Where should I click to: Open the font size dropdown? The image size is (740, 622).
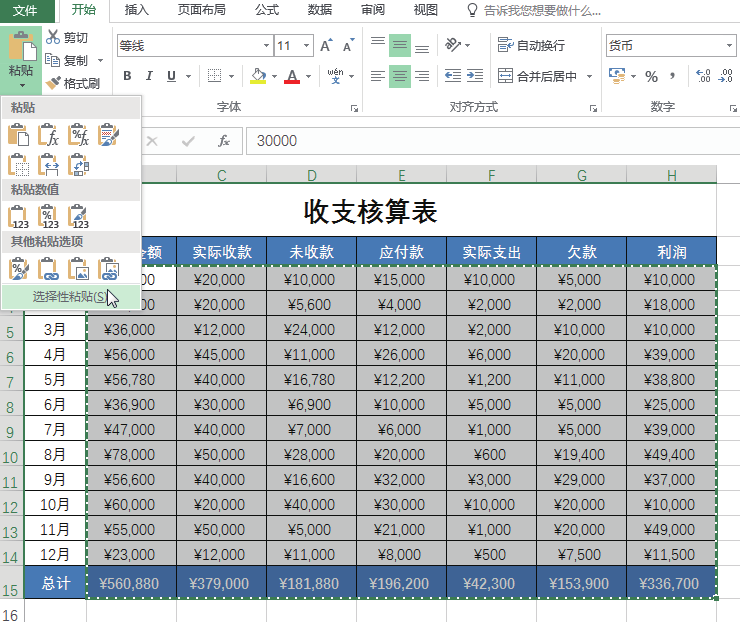coord(308,46)
